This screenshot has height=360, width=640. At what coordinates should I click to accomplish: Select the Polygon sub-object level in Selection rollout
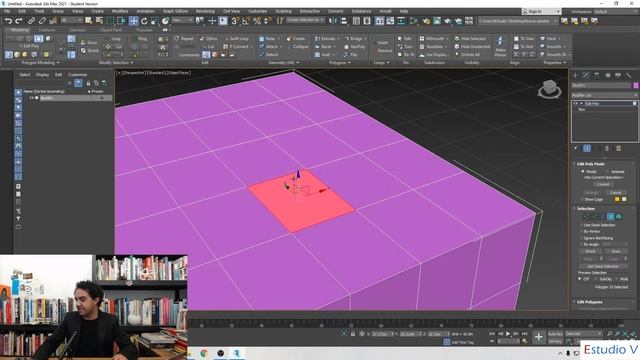611,216
